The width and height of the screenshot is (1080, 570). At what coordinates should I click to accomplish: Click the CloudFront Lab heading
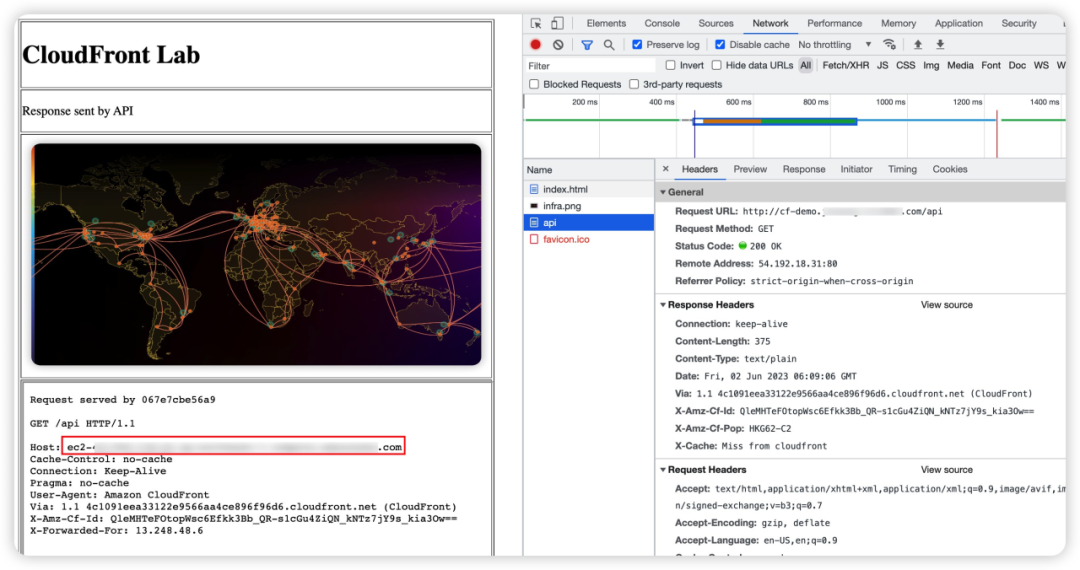(111, 54)
